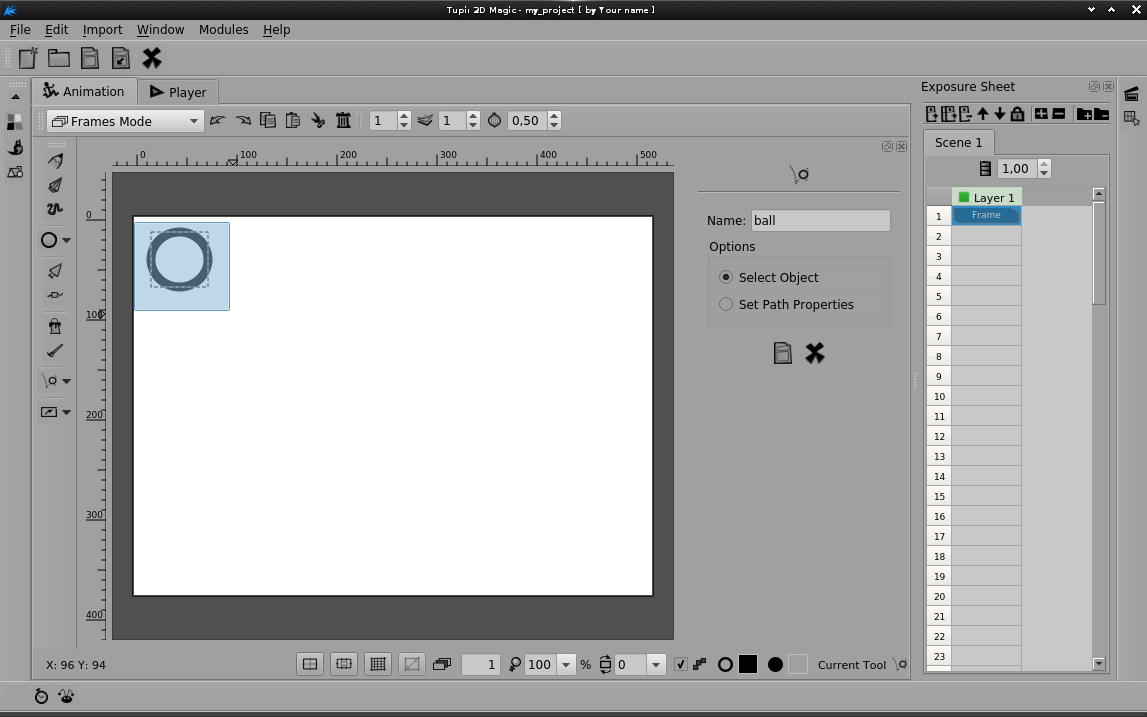The height and width of the screenshot is (717, 1147).
Task: Switch to the Player tab
Action: (x=177, y=92)
